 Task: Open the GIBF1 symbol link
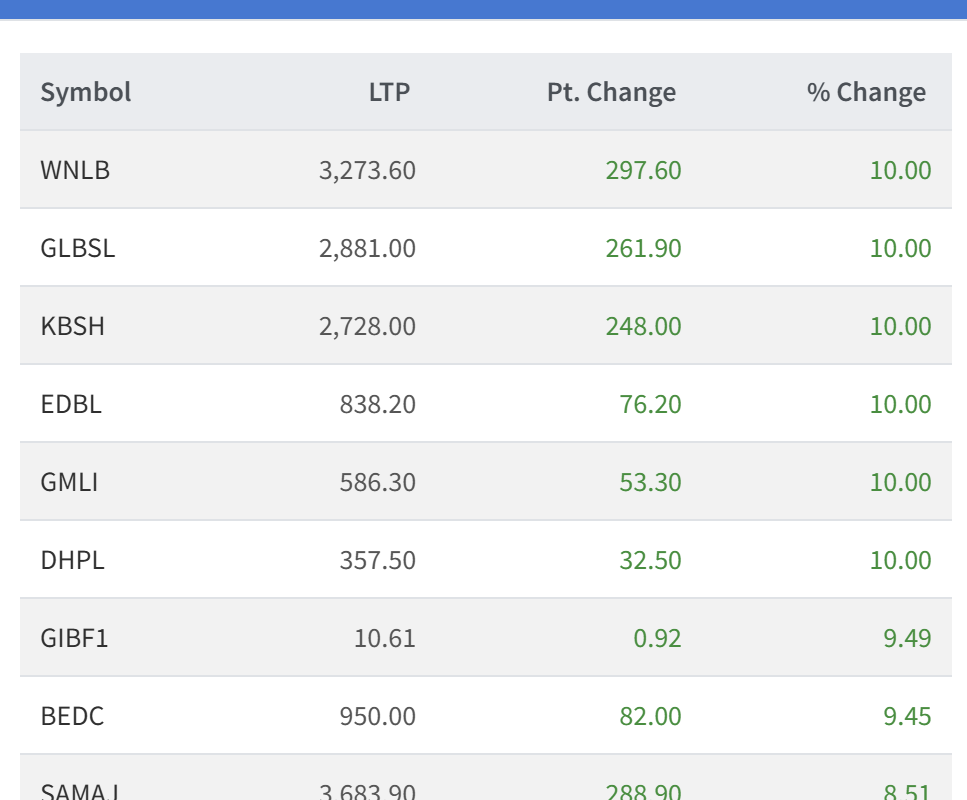[x=74, y=638]
